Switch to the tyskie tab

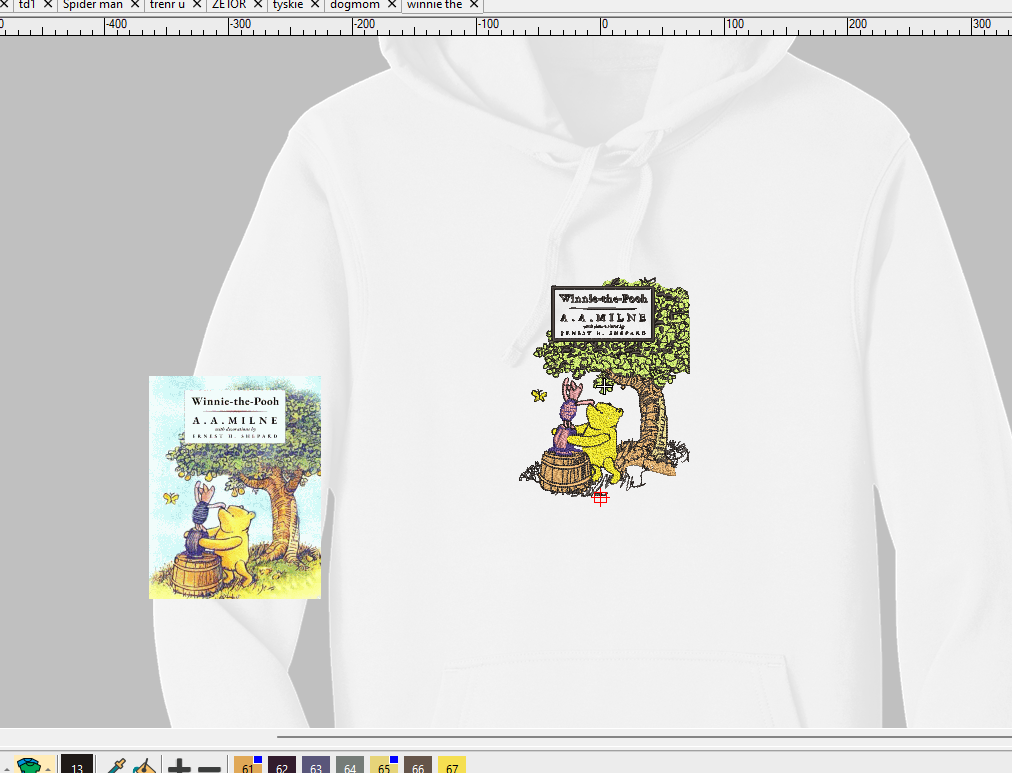[288, 5]
